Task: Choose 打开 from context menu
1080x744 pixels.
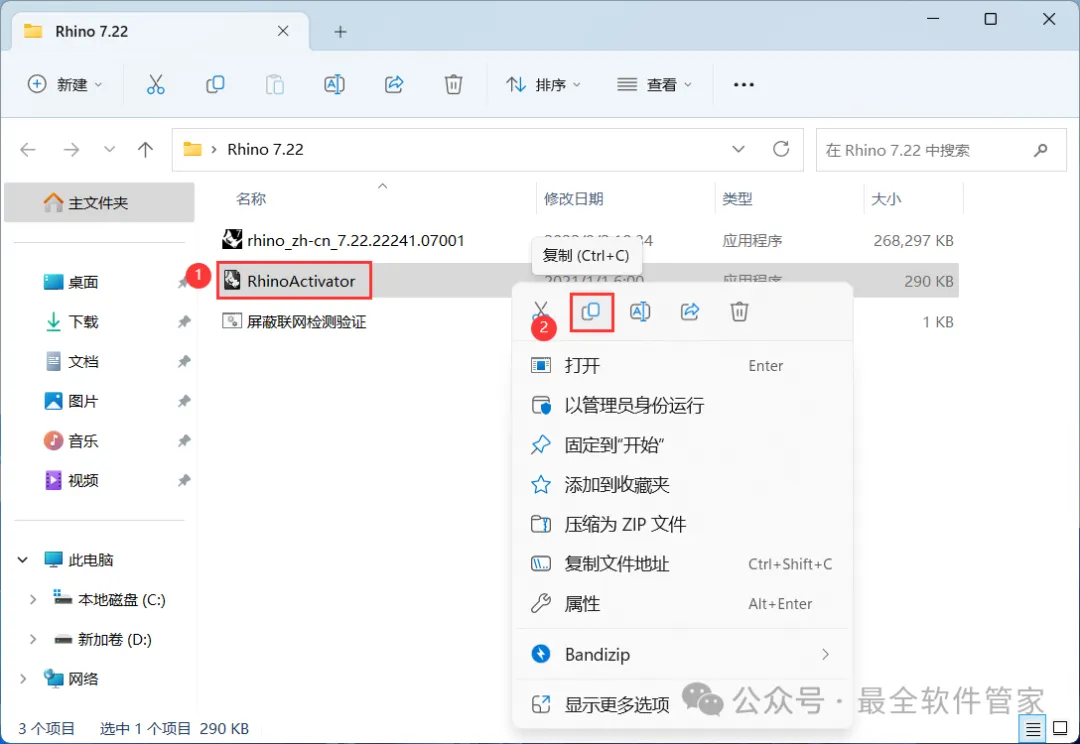Action: click(x=683, y=366)
